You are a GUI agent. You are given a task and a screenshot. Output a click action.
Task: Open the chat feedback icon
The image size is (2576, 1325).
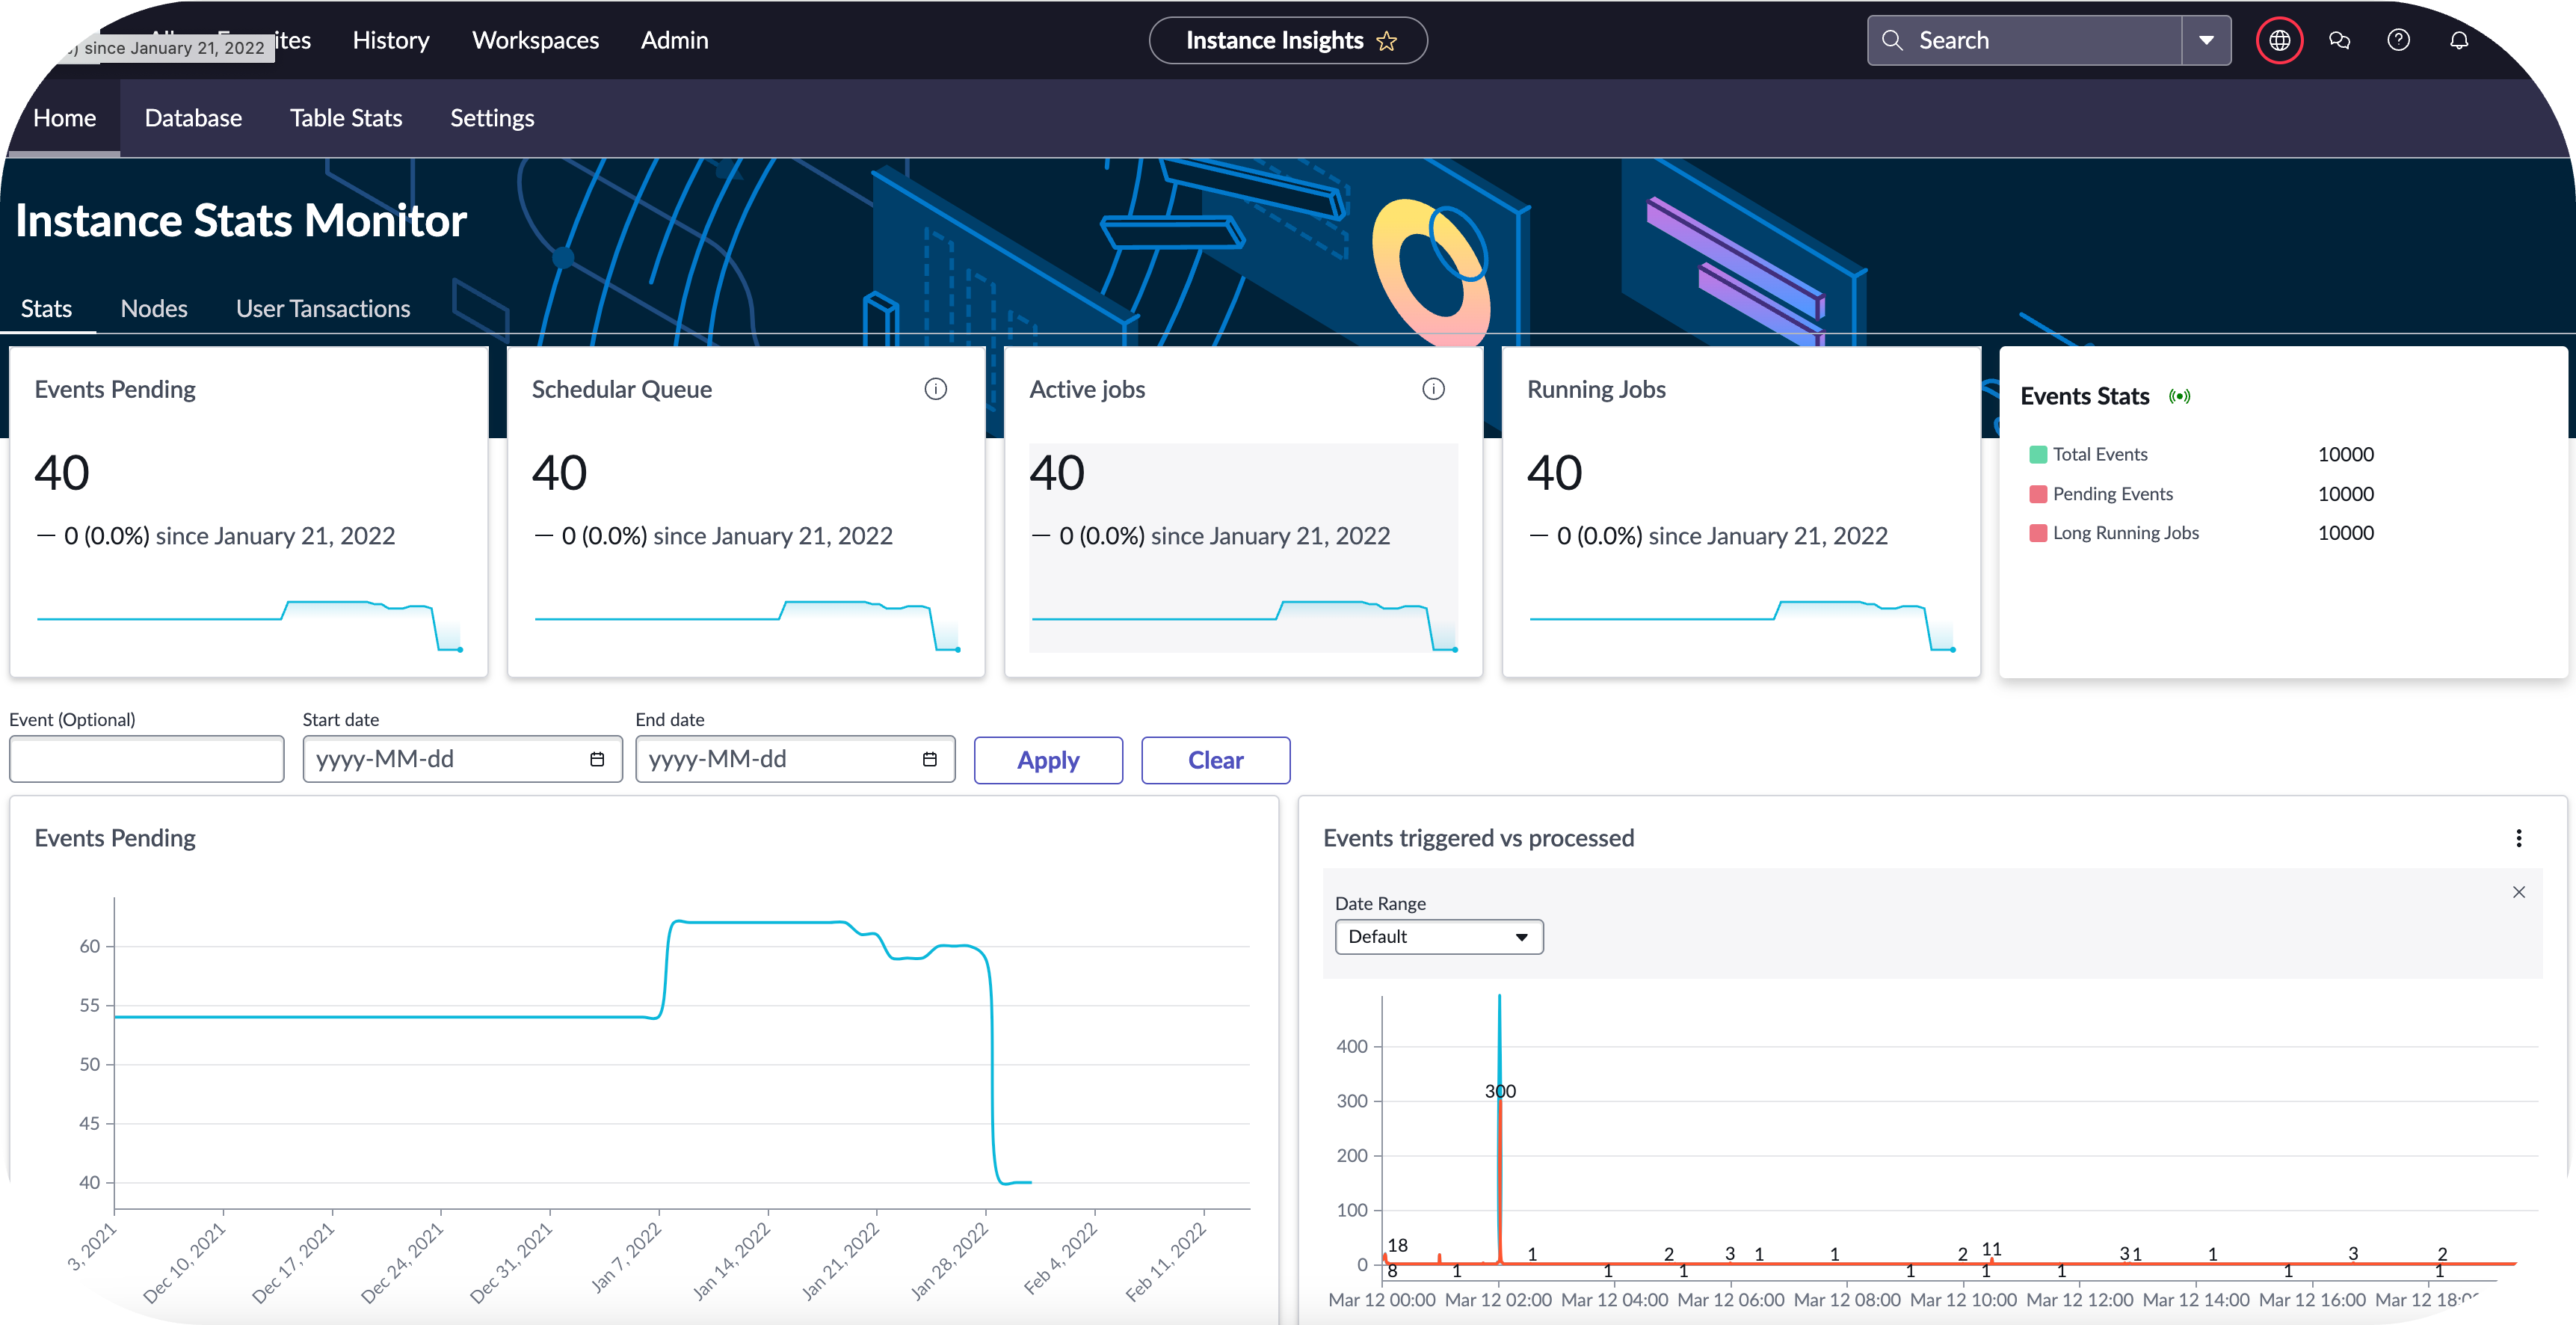pos(2340,40)
